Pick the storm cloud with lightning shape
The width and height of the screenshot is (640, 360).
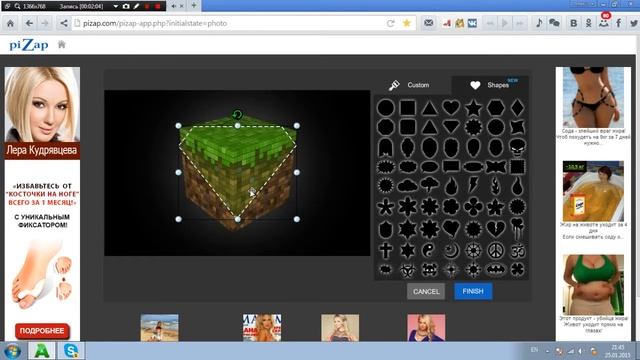click(429, 186)
